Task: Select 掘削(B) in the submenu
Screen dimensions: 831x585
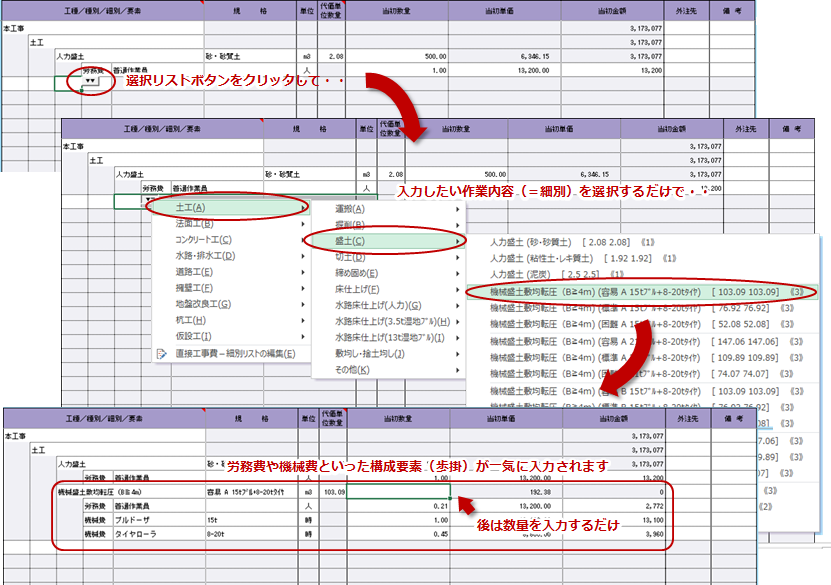Action: [x=388, y=225]
